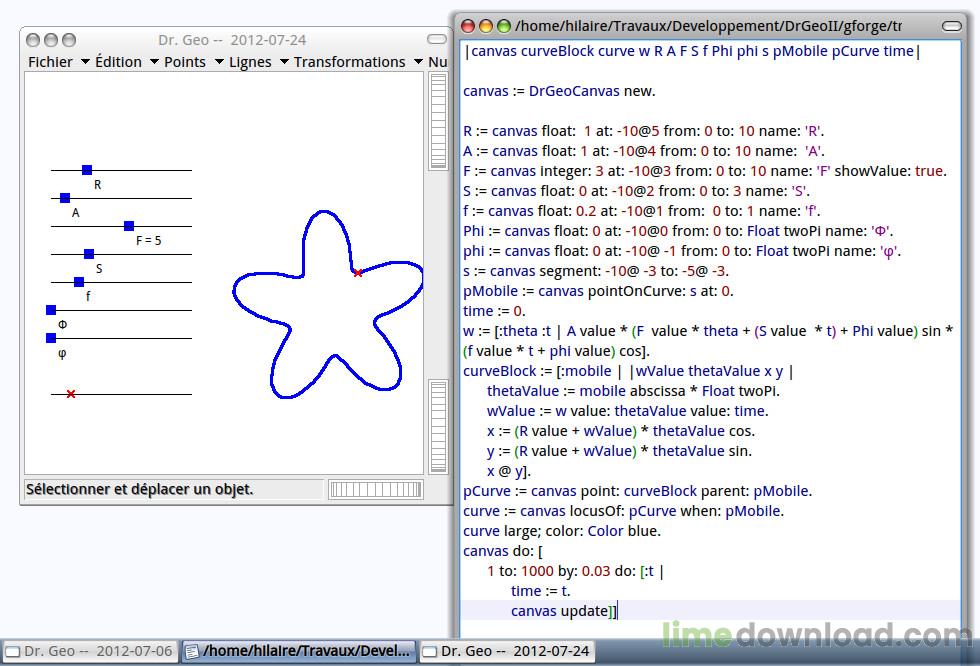Click upper vertical scrollbar thumb in Dr. Geo
The image size is (980, 666).
[438, 121]
